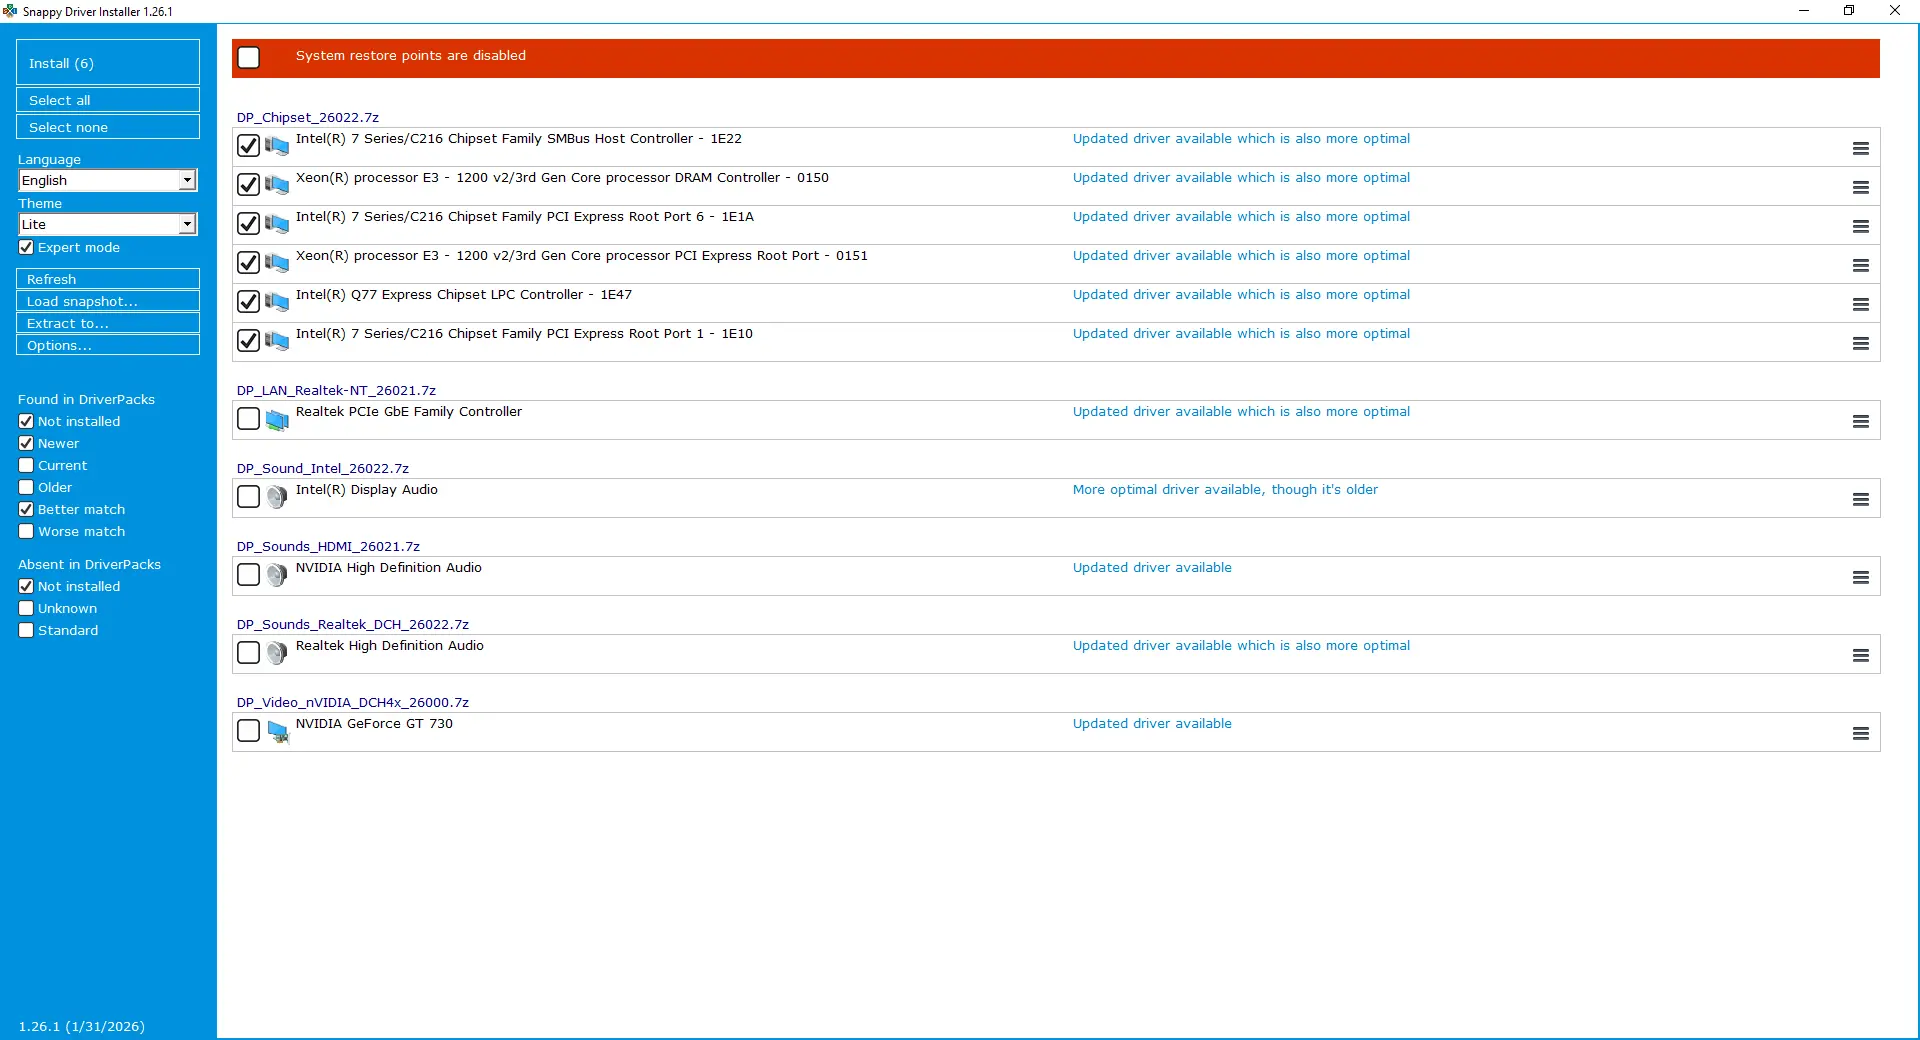Click device icon beside Intel Display Audio

(277, 497)
